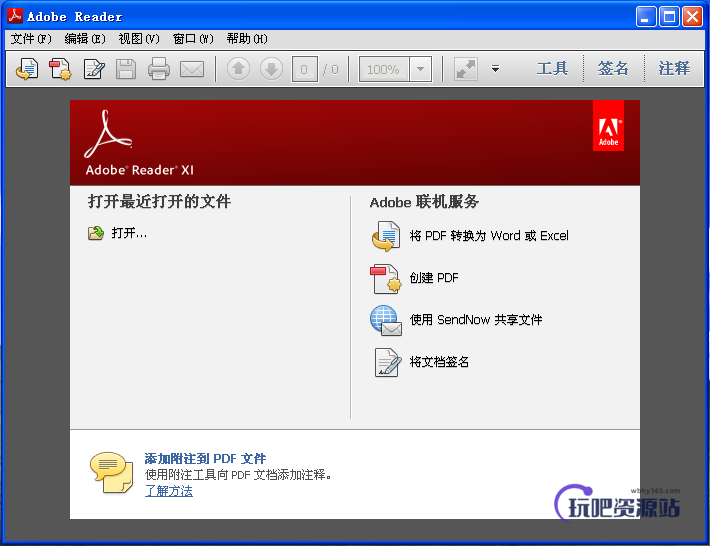Select the 创建 PDF link

click(x=434, y=278)
